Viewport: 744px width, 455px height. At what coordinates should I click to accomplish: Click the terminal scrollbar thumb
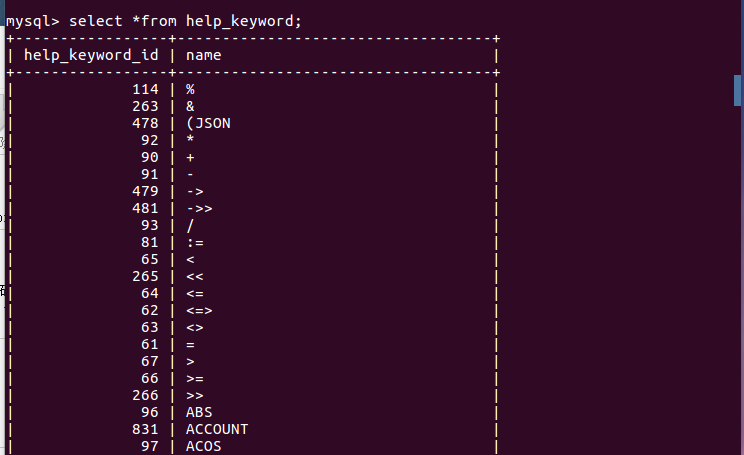738,89
